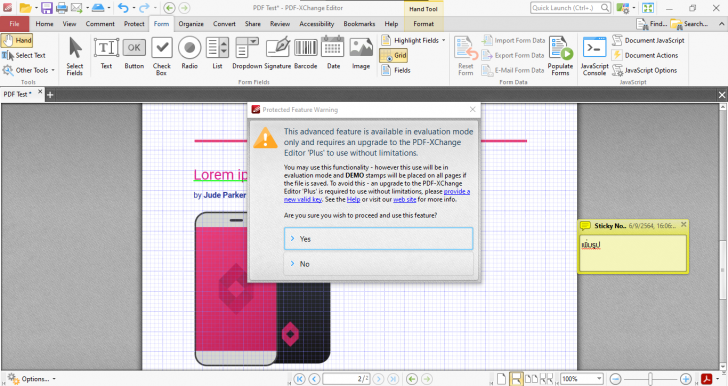Screen dimensions: 728x386
Task: Follow the 'provide a new valid key' link
Action: (x=457, y=191)
